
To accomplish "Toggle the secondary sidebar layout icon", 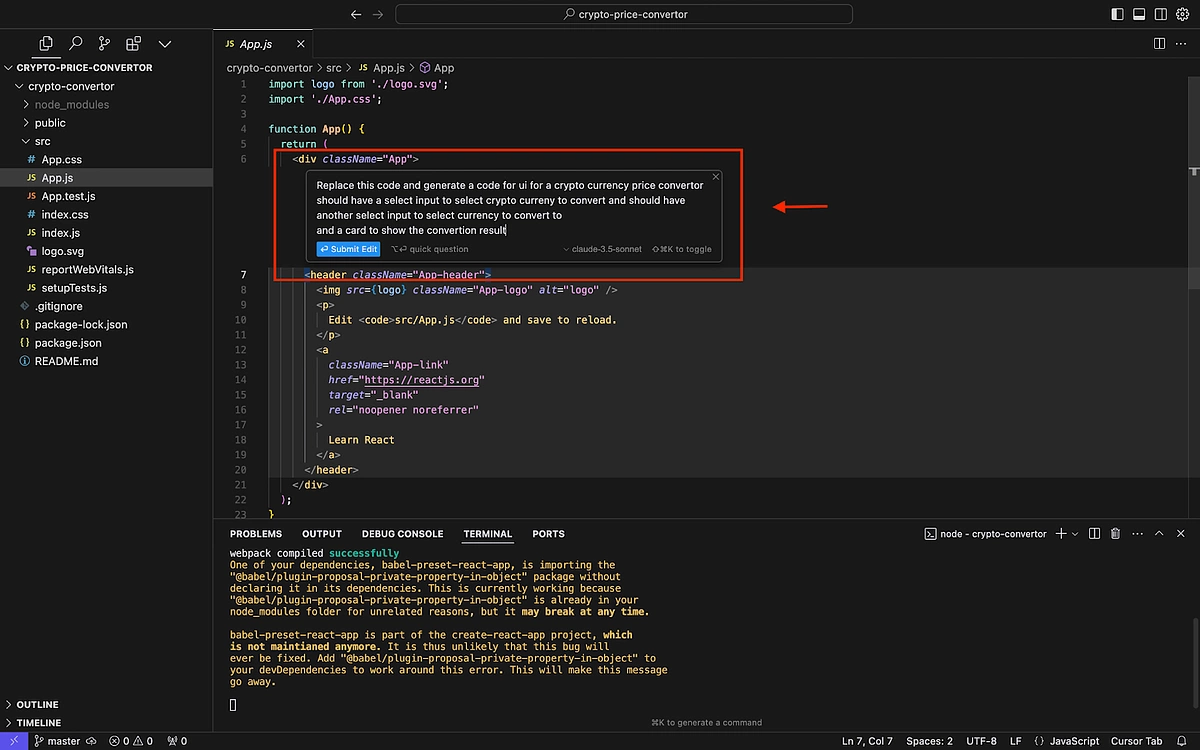I will coord(1159,14).
